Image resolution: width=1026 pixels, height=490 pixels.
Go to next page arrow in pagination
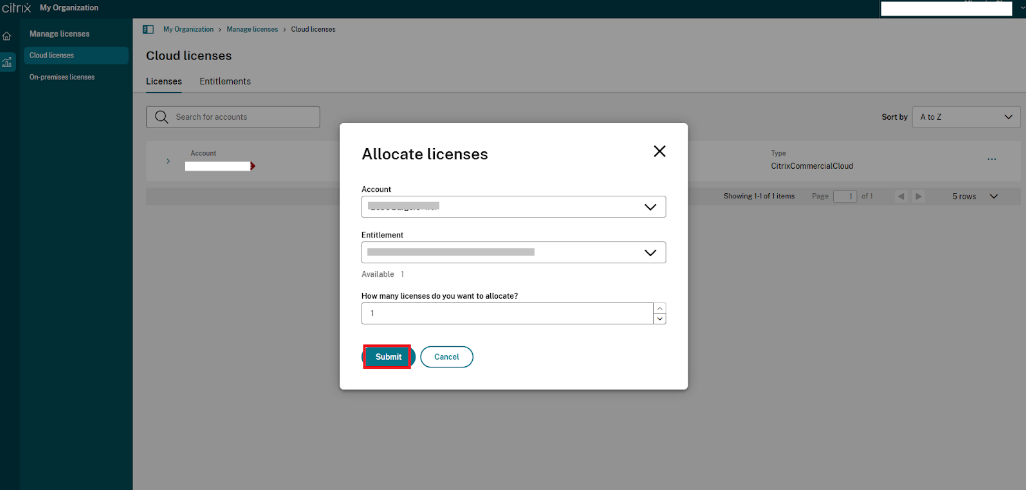click(x=919, y=196)
